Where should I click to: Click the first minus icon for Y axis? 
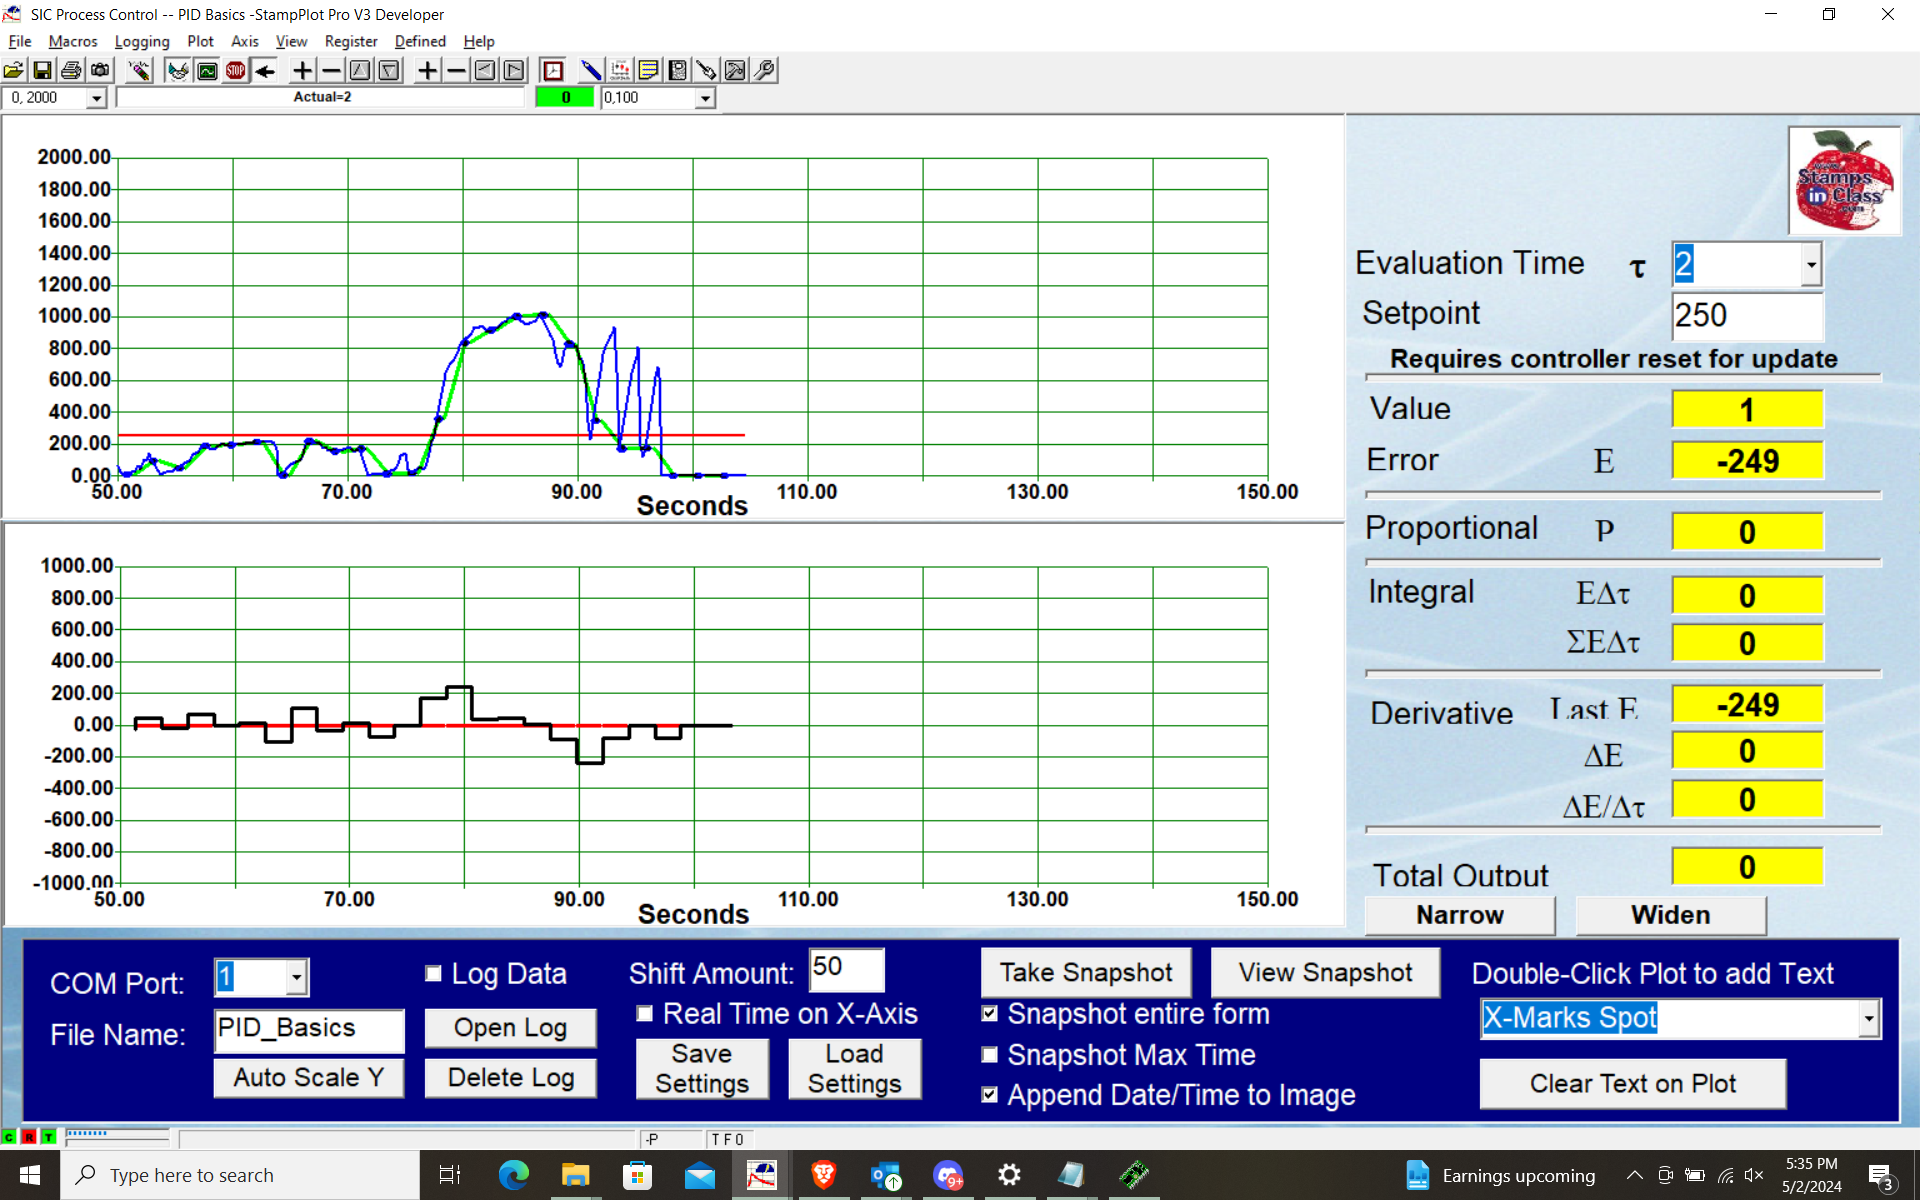331,70
